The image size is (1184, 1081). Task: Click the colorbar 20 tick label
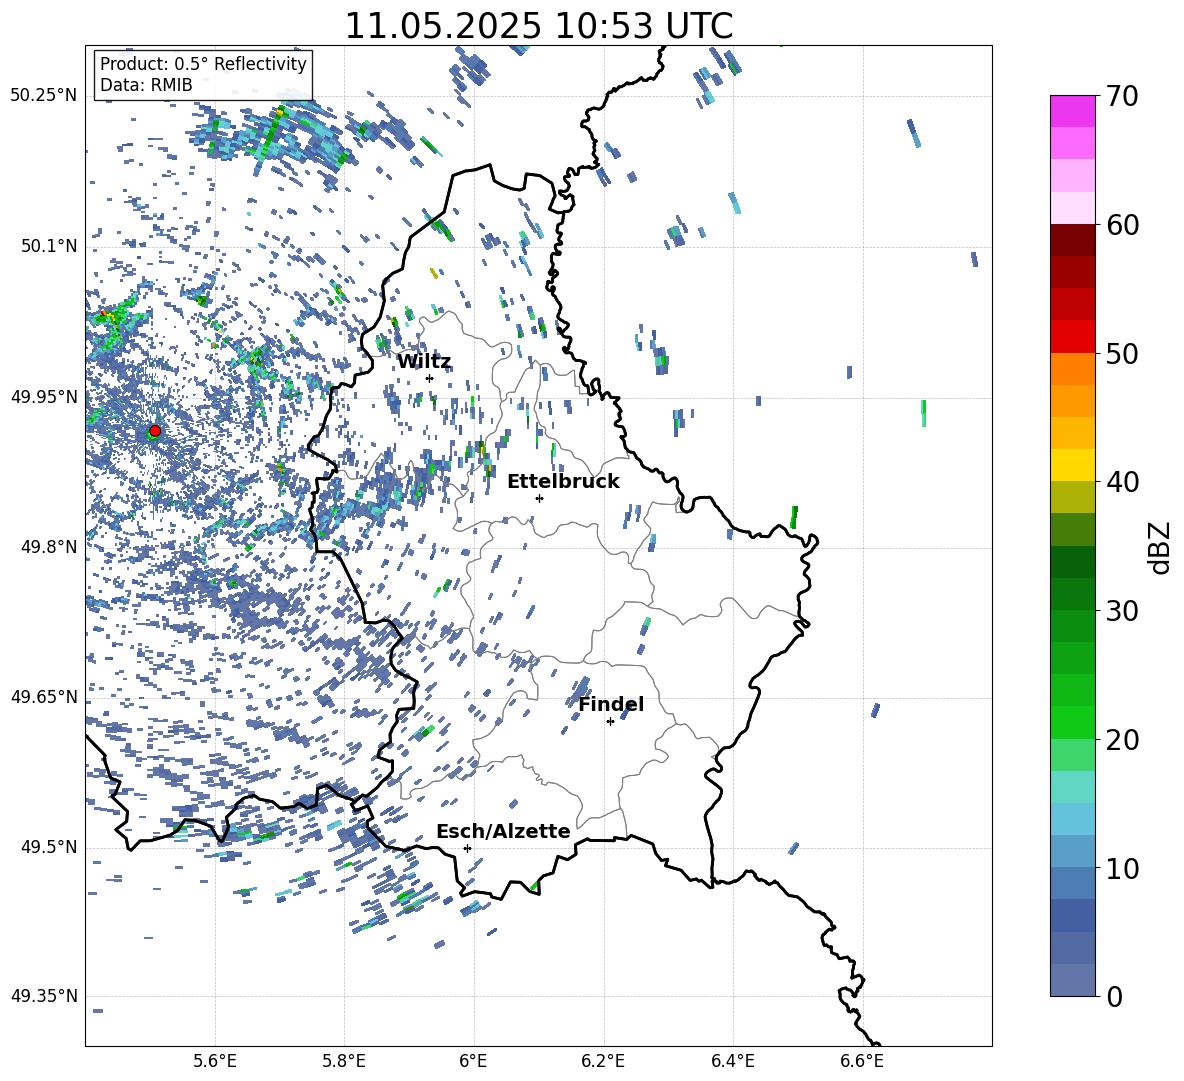[x=1122, y=739]
